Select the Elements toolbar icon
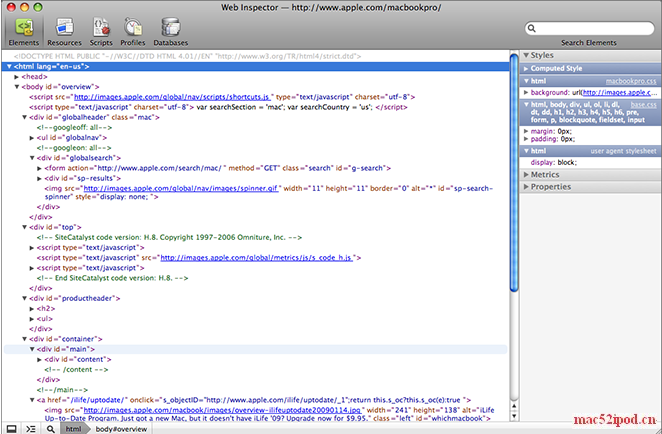 [x=24, y=31]
